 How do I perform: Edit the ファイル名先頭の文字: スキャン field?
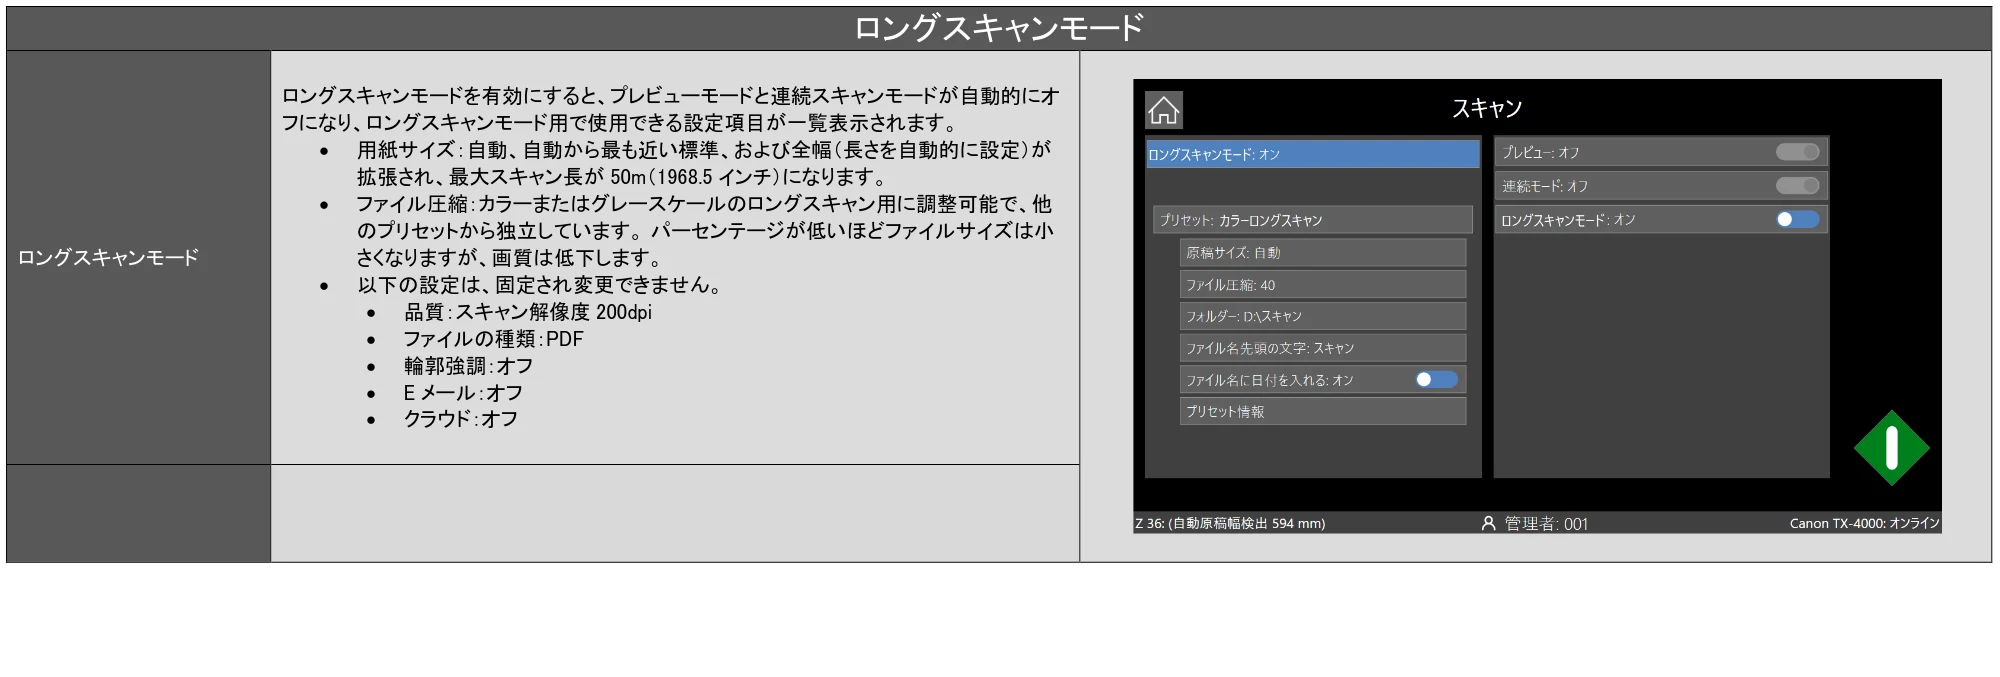[x=1322, y=348]
